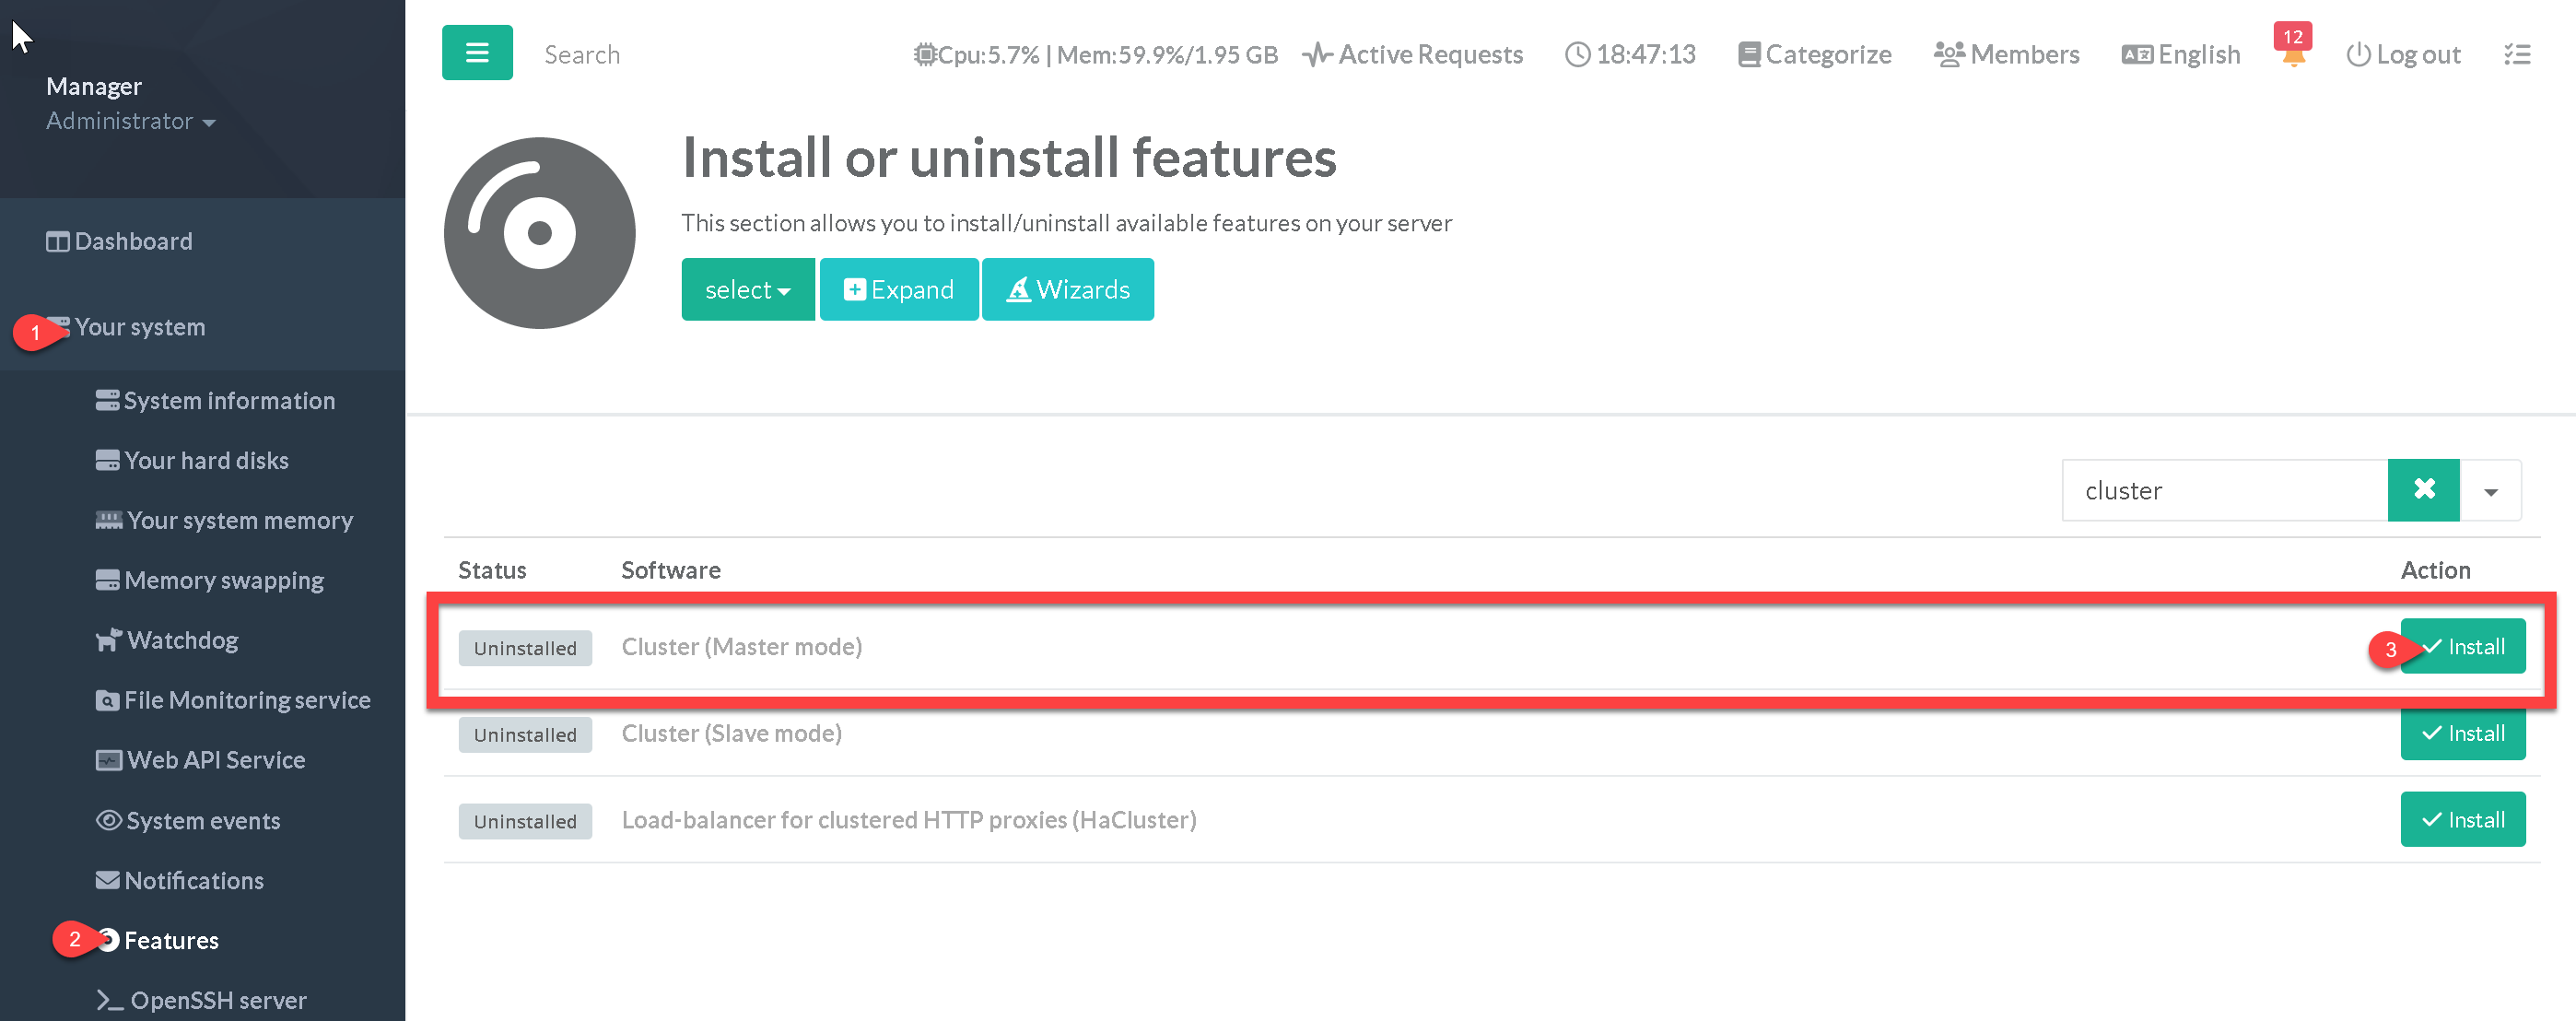This screenshot has width=2576, height=1021.
Task: Open Features in the sidebar menu
Action: point(171,940)
